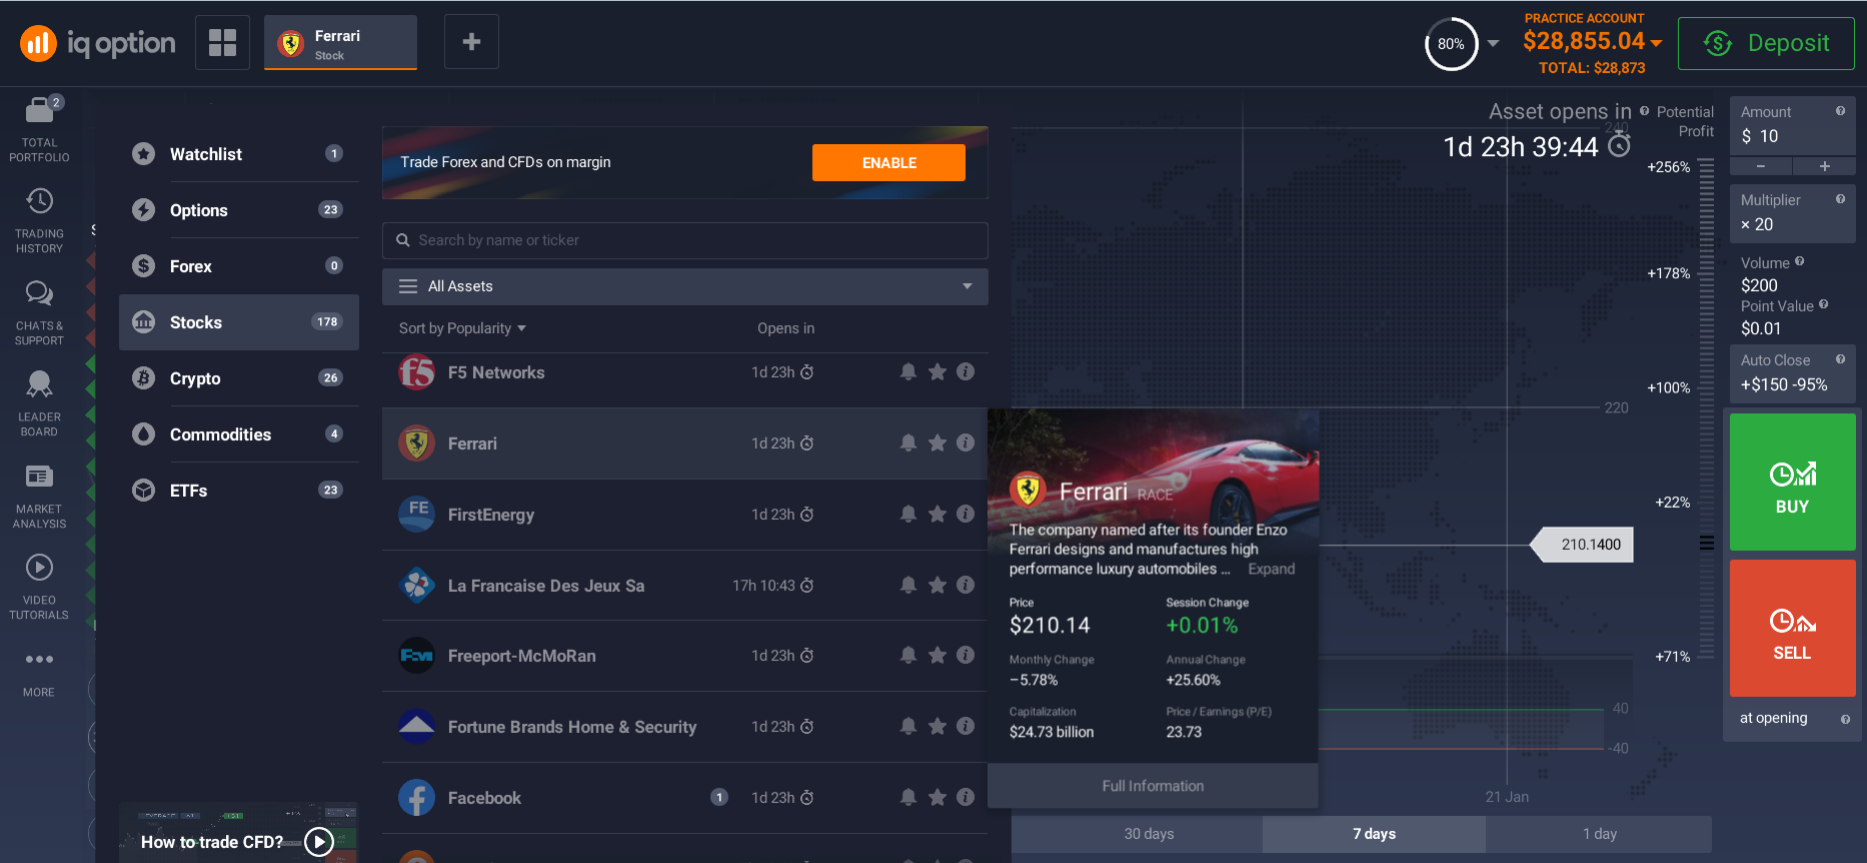
Task: Focus the Search by name or ticker field
Action: [x=685, y=240]
